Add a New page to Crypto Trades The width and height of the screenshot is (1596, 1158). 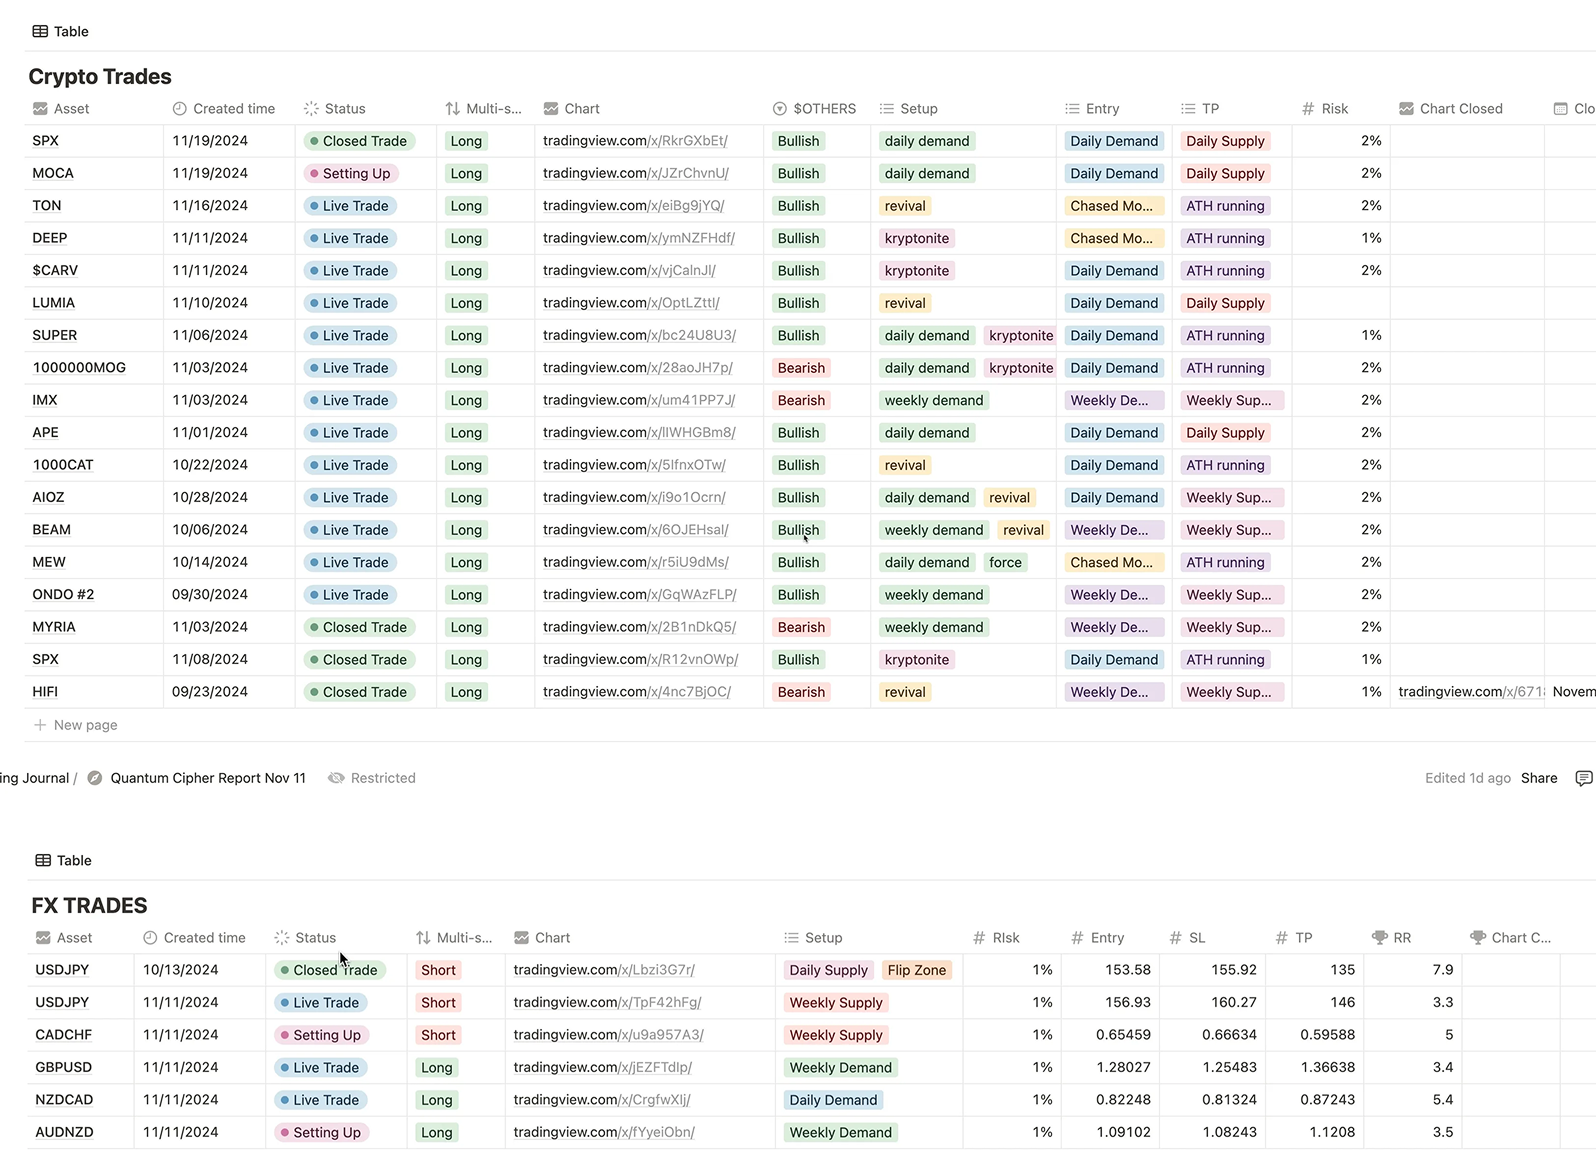point(75,725)
